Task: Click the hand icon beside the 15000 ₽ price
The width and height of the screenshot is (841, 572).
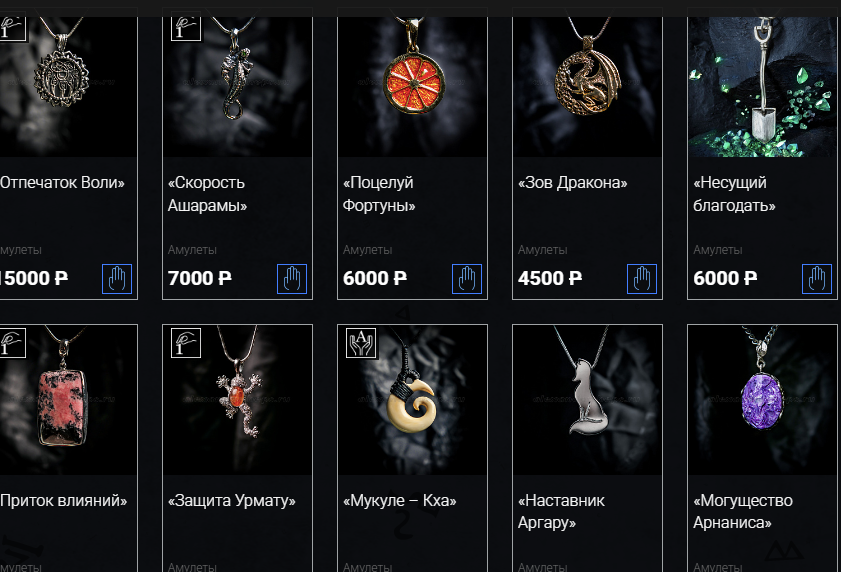Action: click(x=117, y=279)
